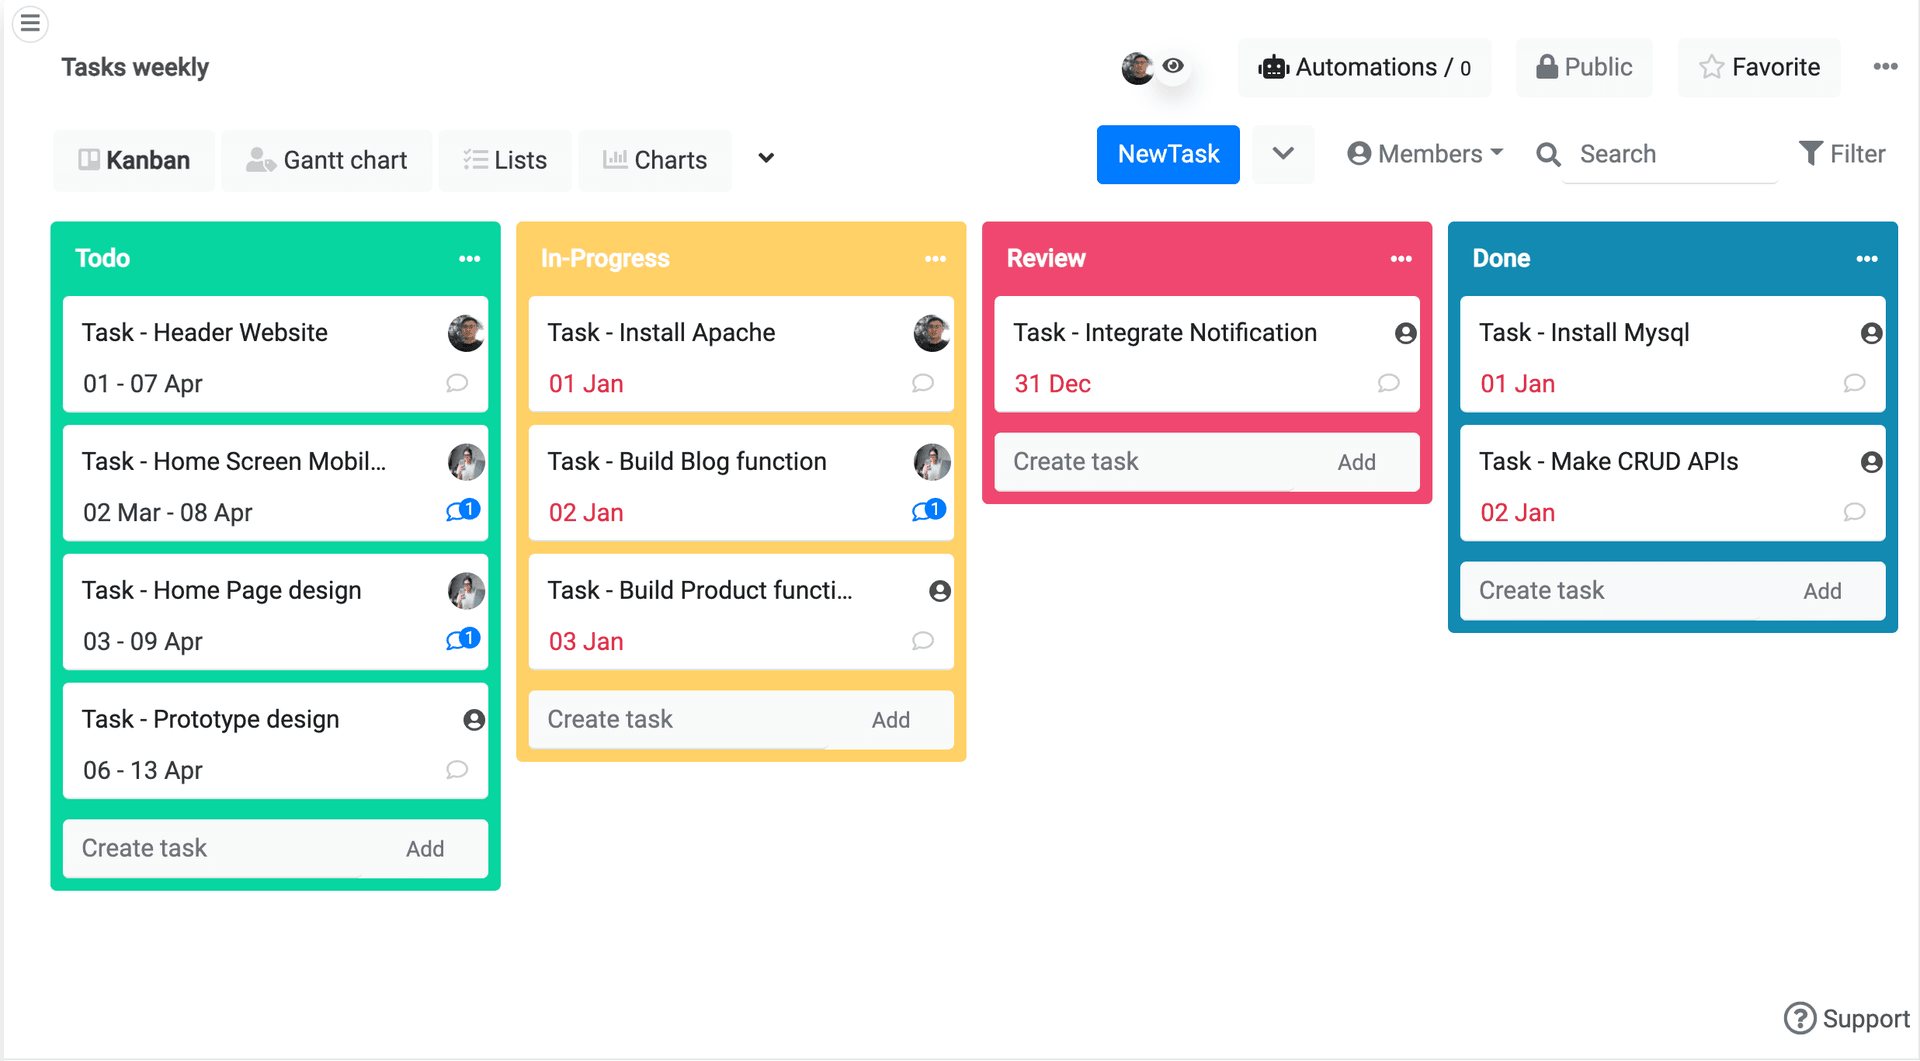Open the Todo column options menu

coord(469,259)
